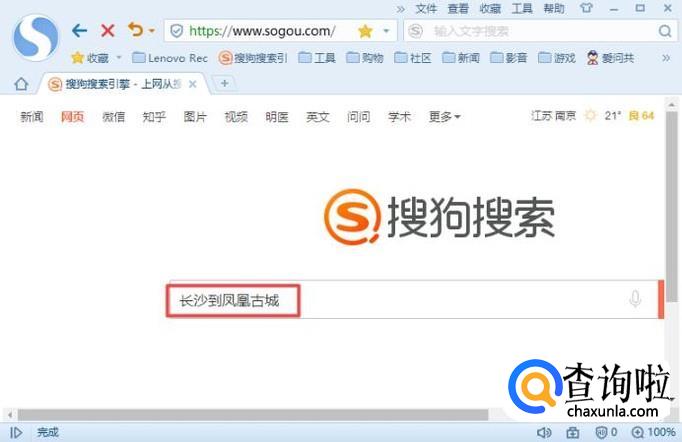This screenshot has width=682, height=442.
Task: Open the 工具 menu in the menu bar
Action: pos(522,9)
